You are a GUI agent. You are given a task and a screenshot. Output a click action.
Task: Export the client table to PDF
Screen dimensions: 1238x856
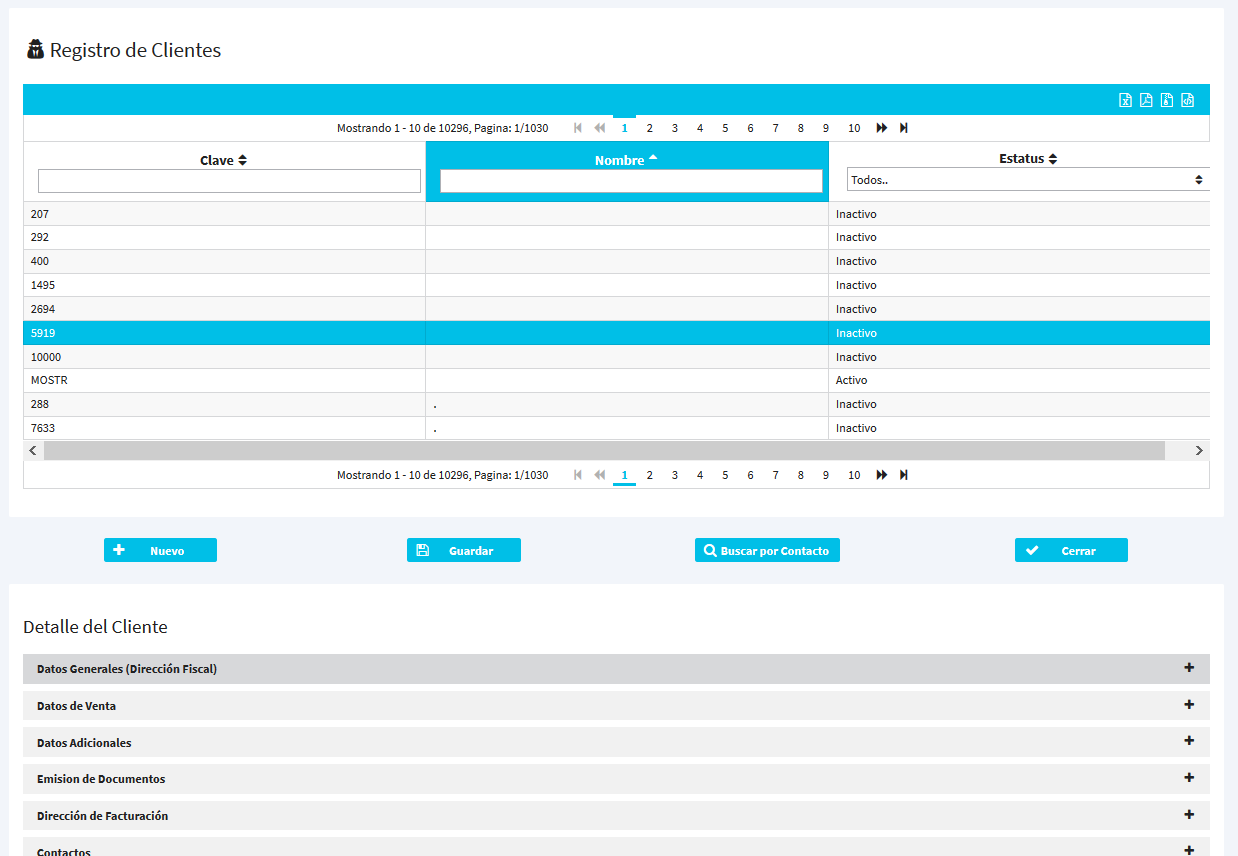tap(1146, 100)
